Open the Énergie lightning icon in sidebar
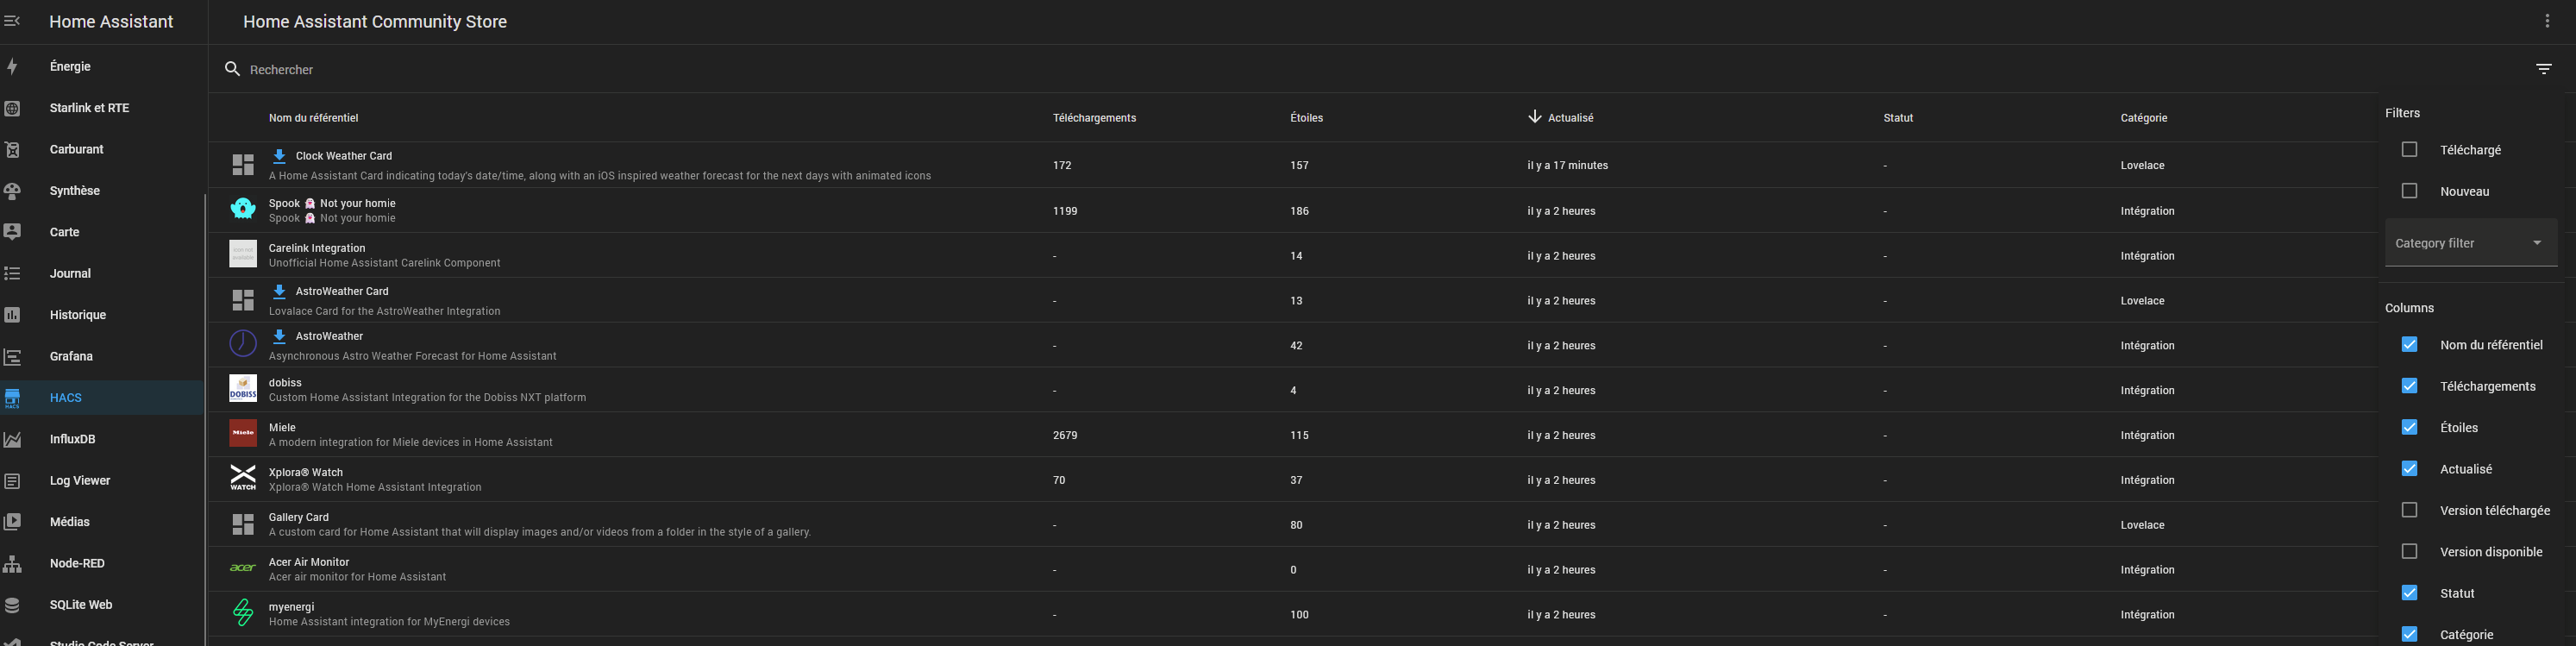This screenshot has width=2576, height=646. [12, 66]
